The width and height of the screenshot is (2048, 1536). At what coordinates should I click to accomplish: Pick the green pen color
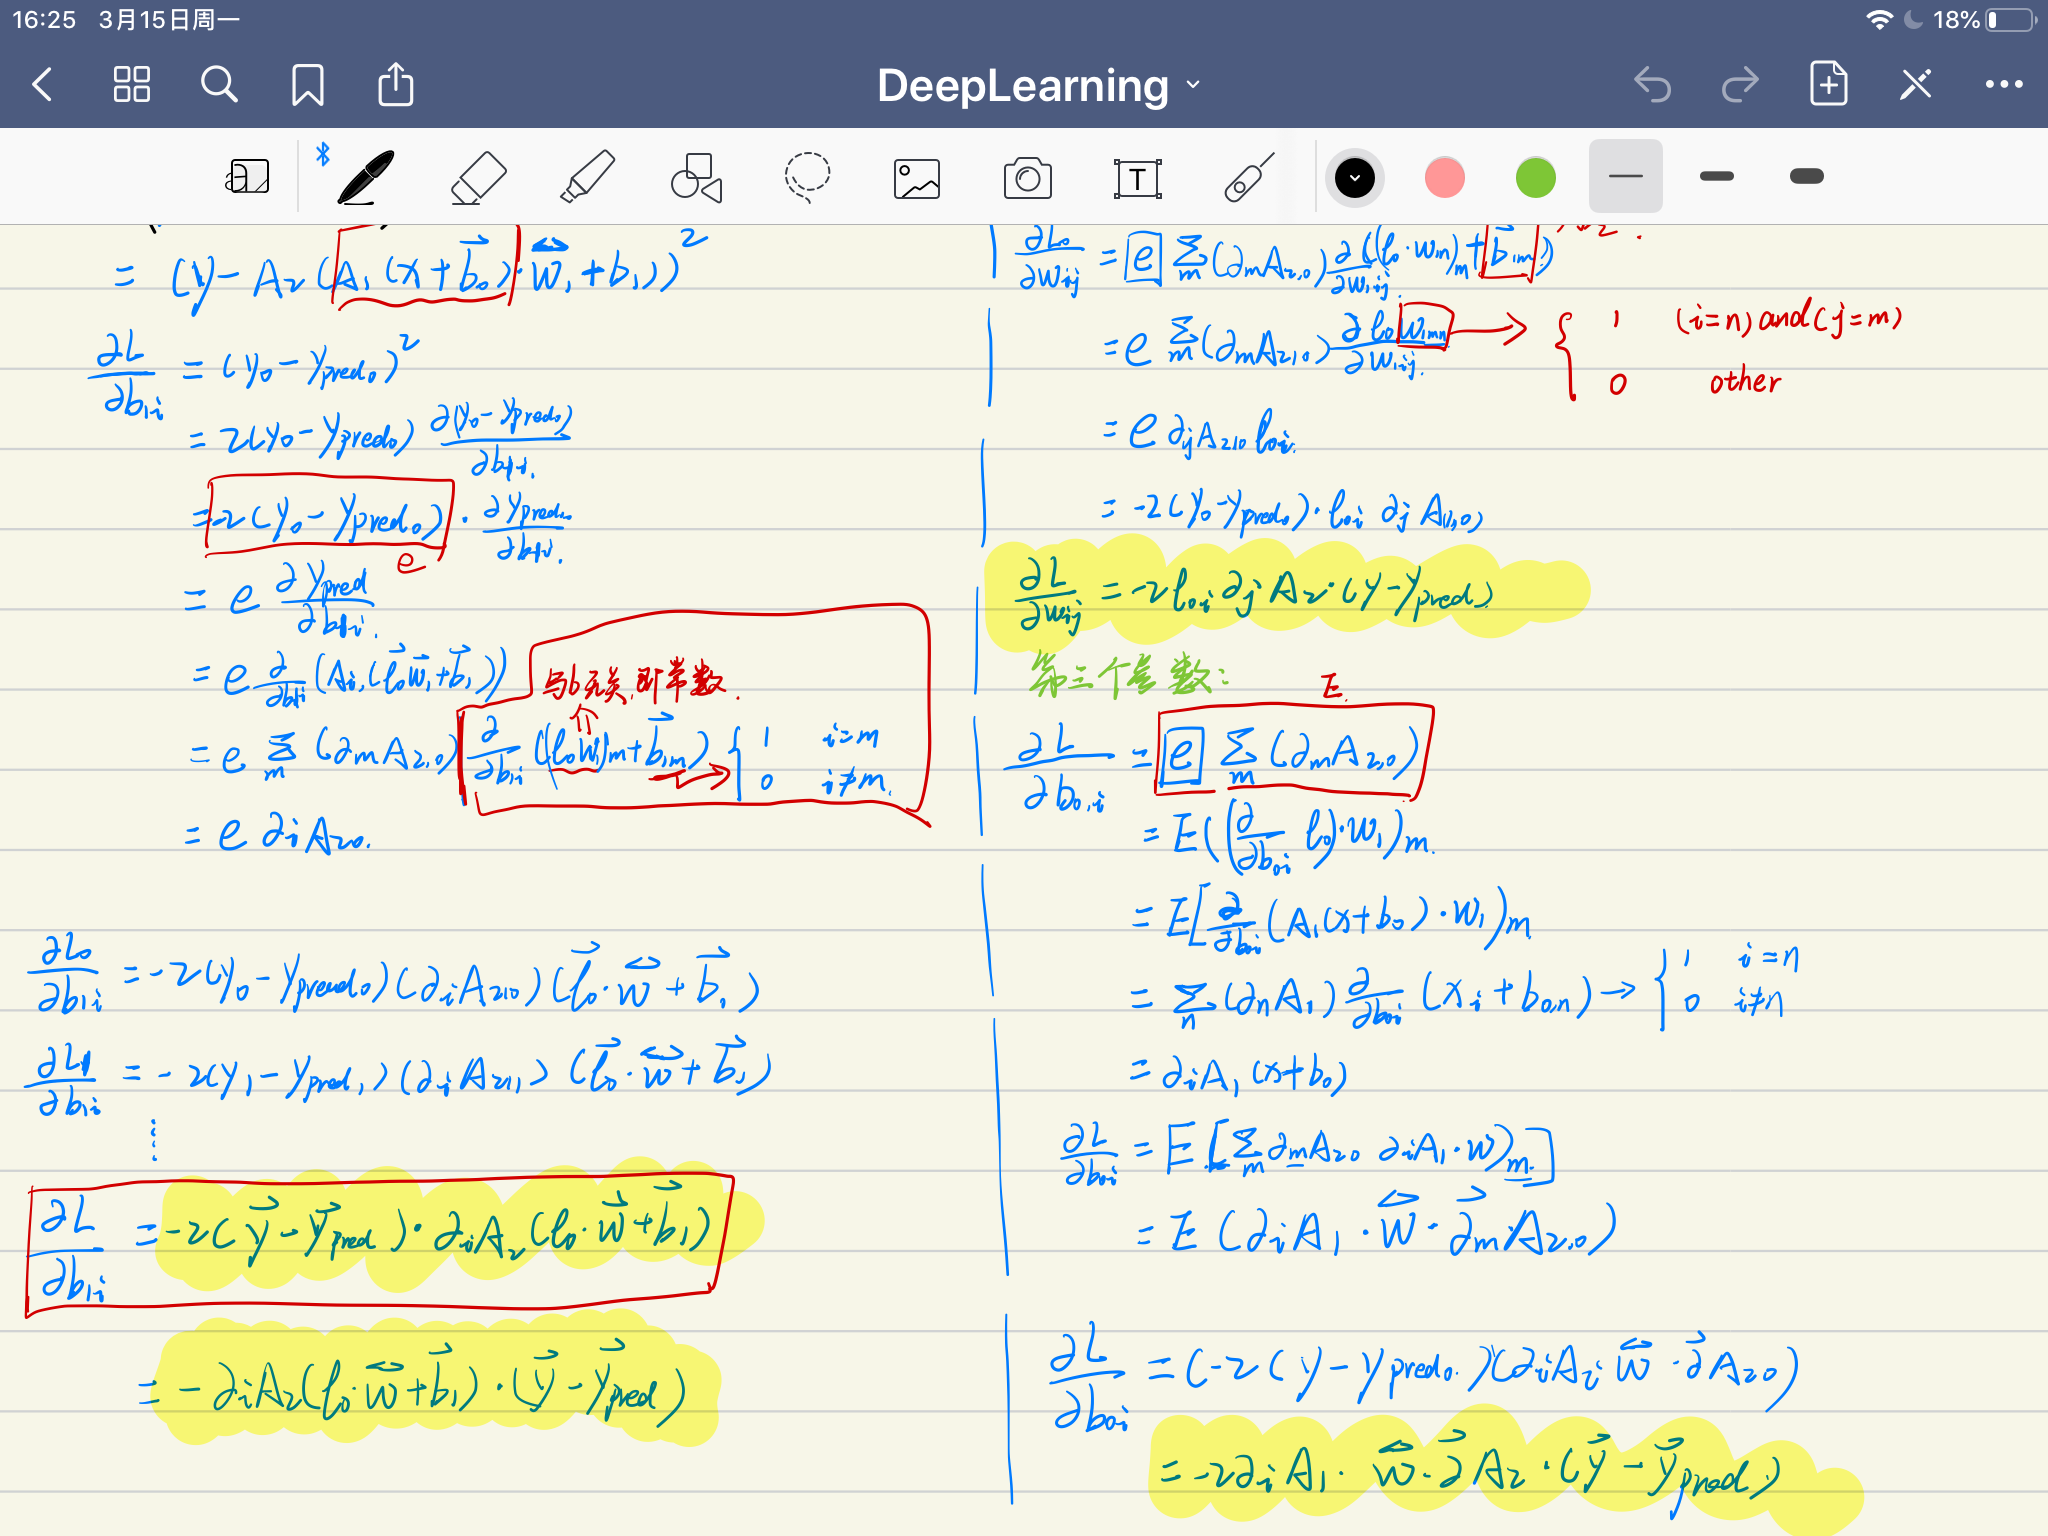(1535, 178)
